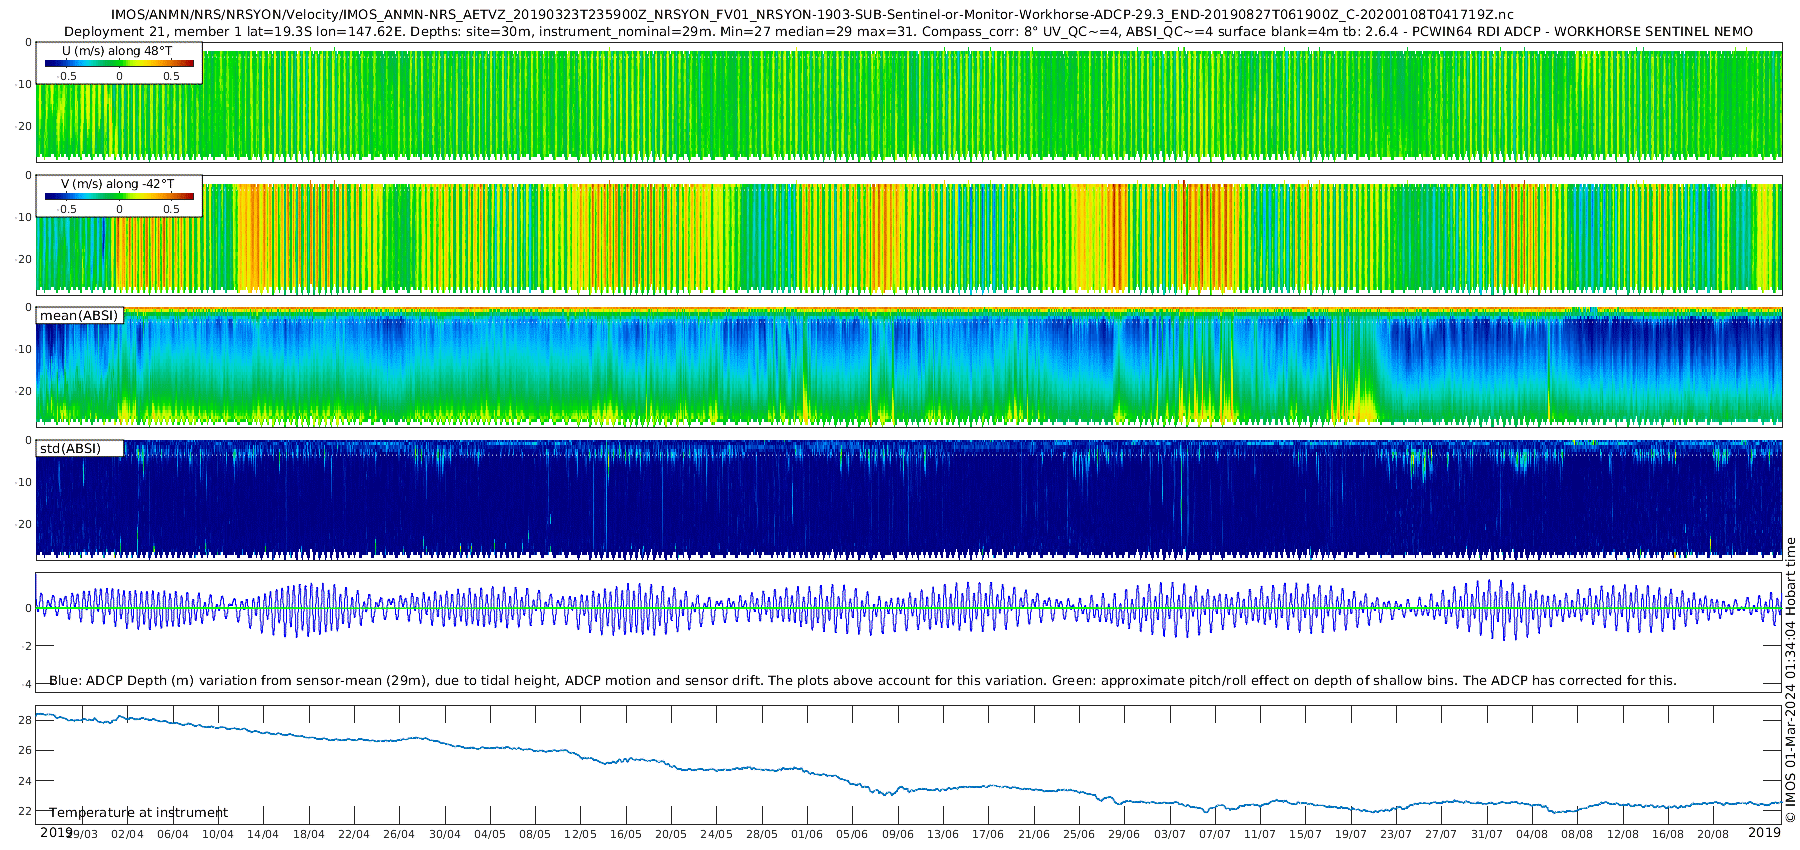Click the "04/08" date tick label
Screen dimensions: 1800x850
(x=1532, y=834)
